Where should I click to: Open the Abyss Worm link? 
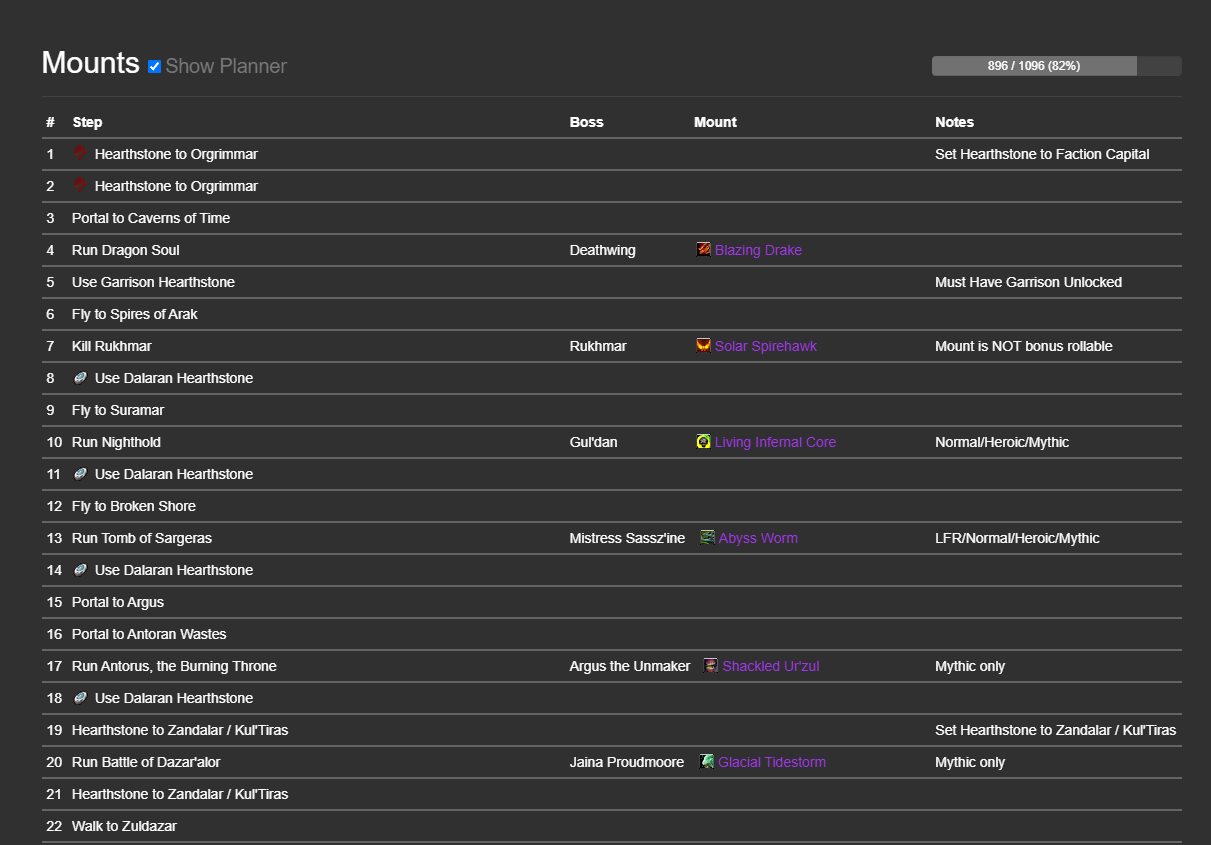click(x=758, y=538)
